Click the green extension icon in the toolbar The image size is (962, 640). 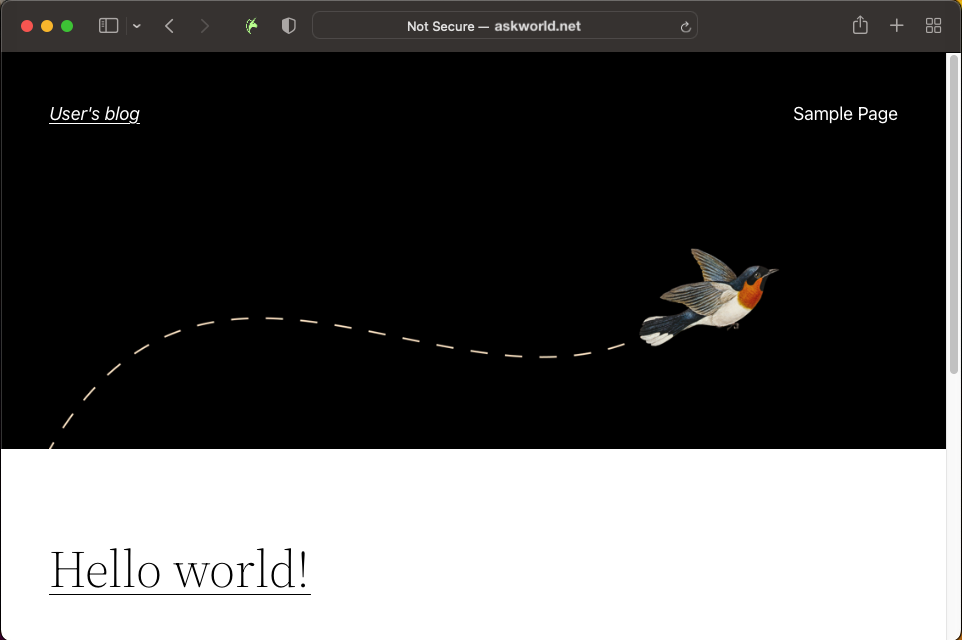pyautogui.click(x=252, y=26)
